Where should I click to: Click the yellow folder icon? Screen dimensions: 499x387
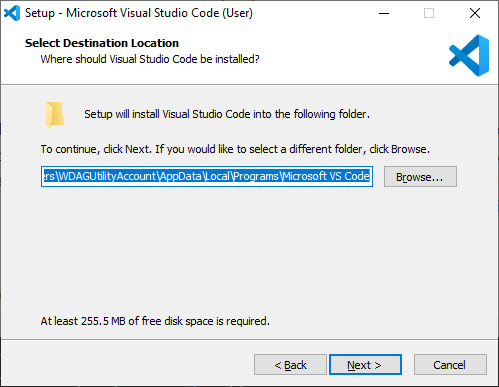click(55, 115)
